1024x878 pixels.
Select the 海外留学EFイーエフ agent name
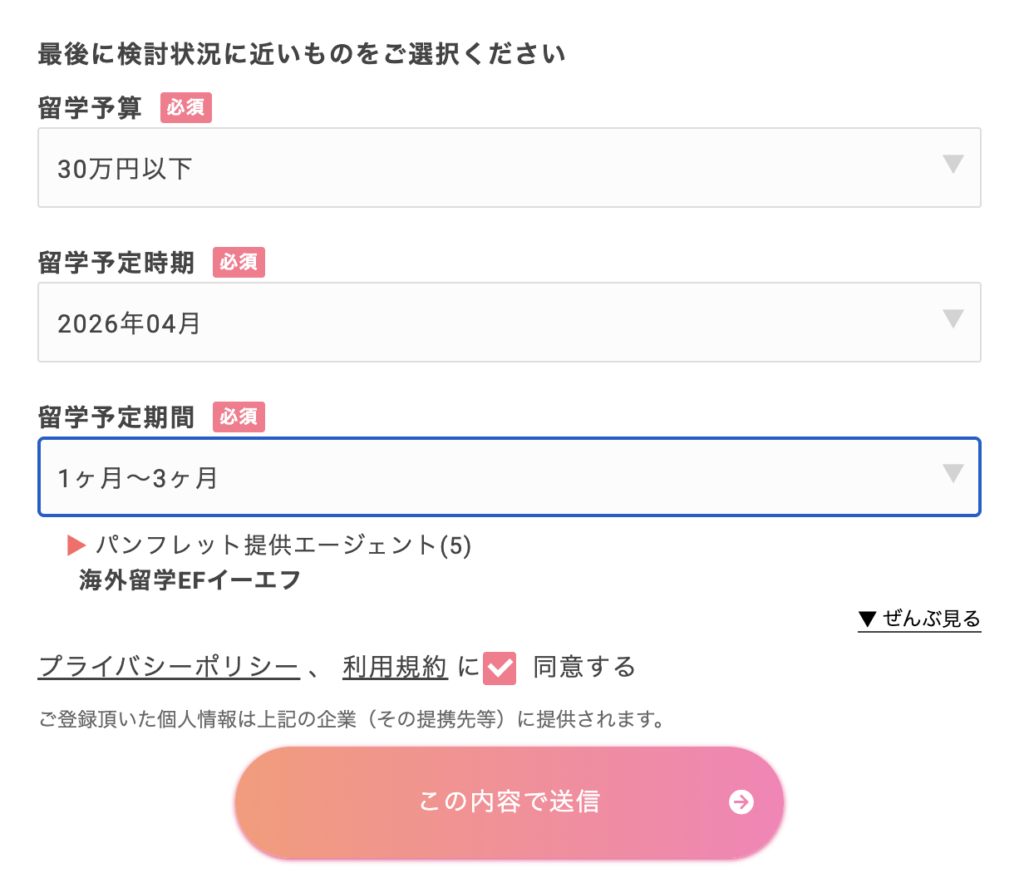coord(190,580)
